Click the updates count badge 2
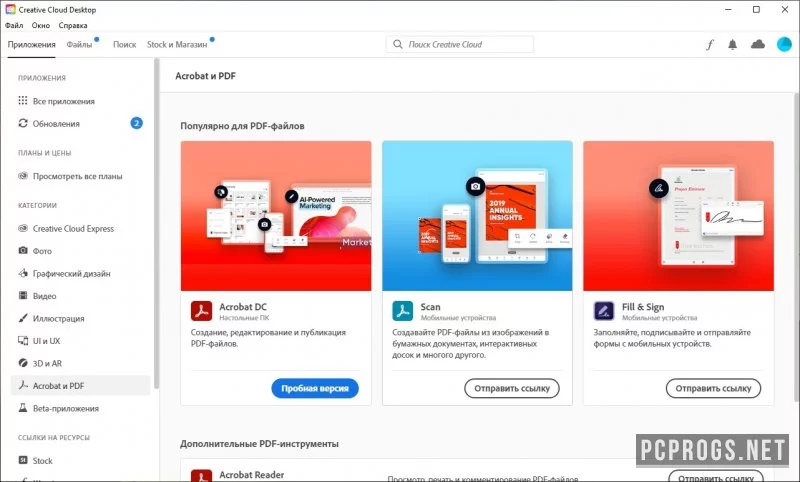 pos(136,123)
